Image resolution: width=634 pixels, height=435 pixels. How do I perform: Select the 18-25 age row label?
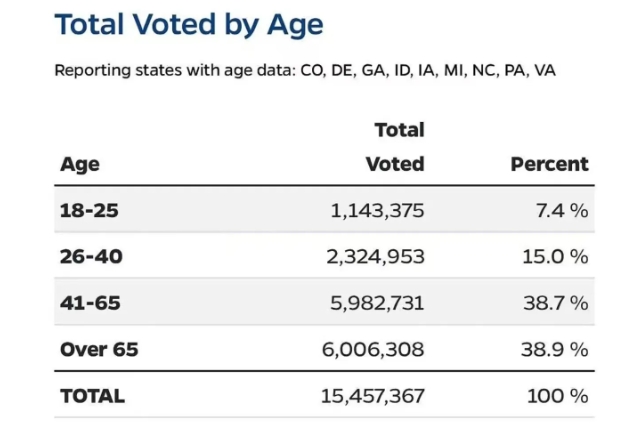[89, 211]
